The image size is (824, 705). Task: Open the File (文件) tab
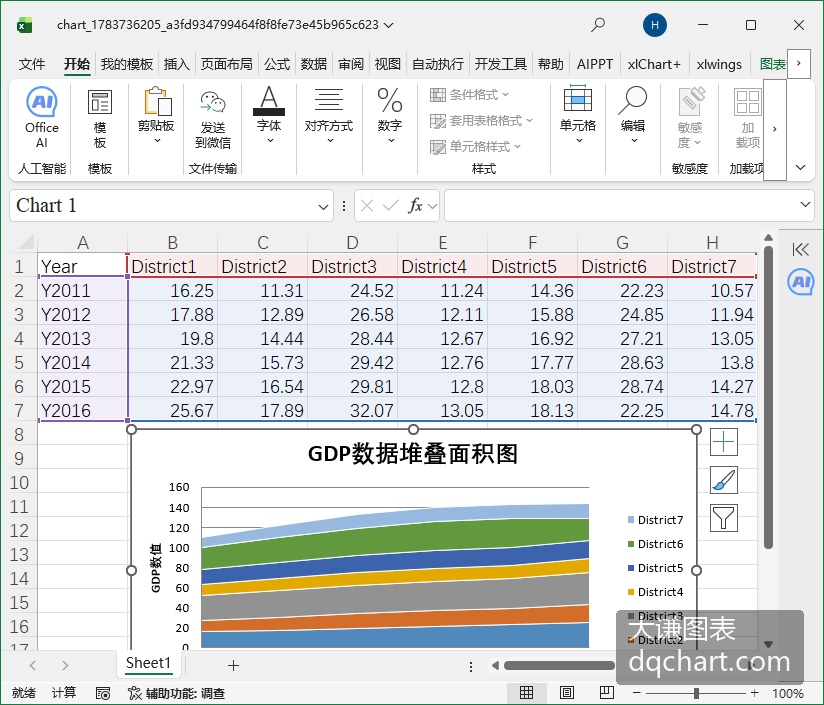click(32, 64)
